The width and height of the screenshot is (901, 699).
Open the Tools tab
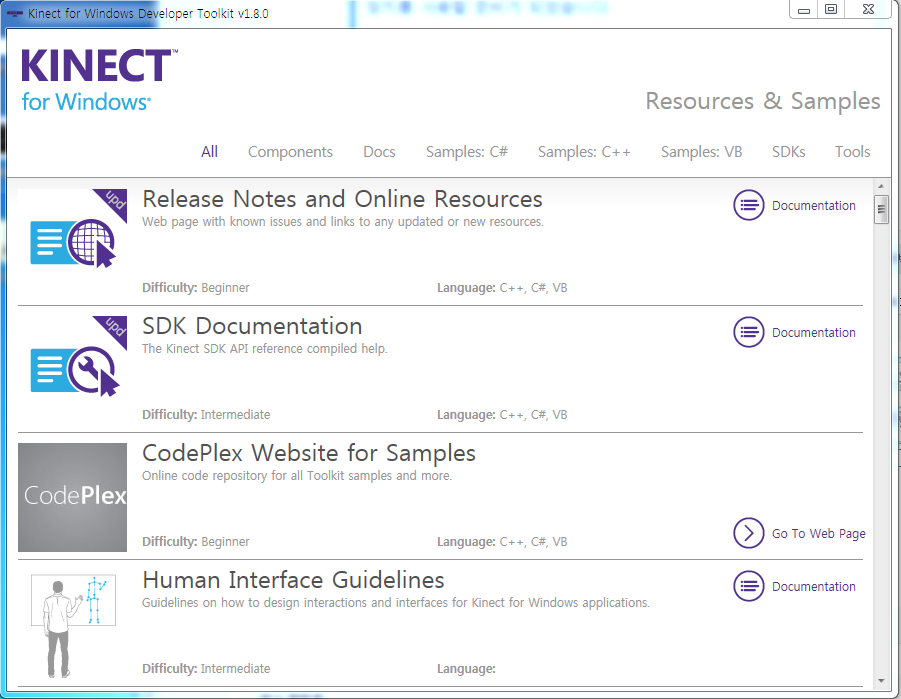point(852,152)
